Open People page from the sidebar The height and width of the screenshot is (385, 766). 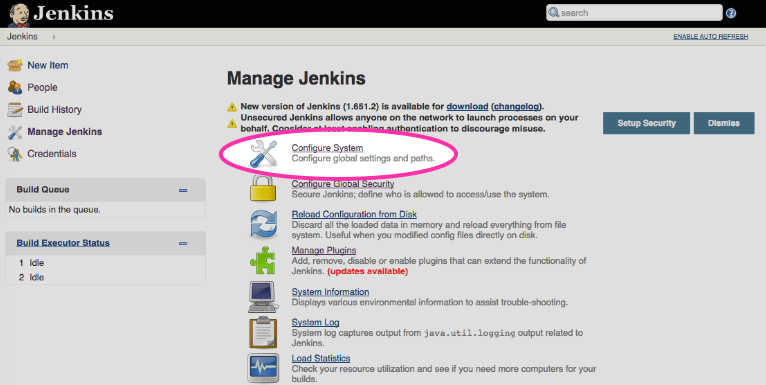42,87
